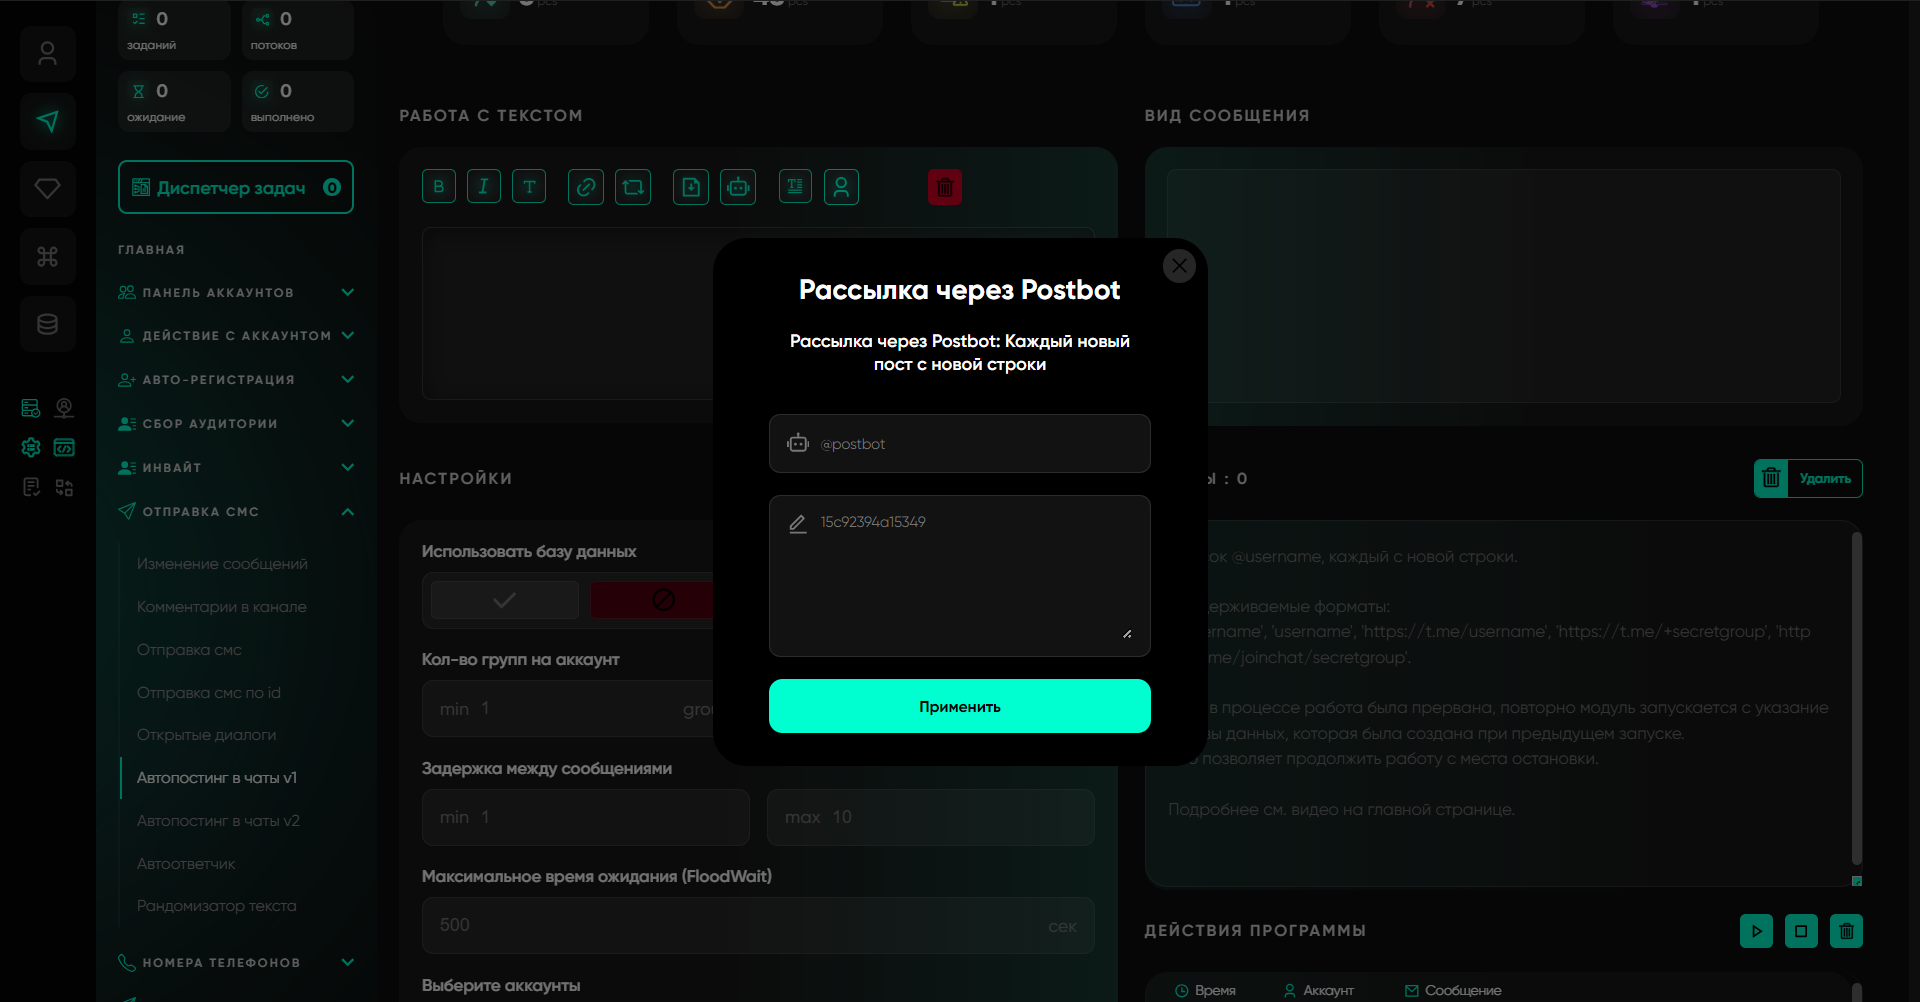Viewport: 1920px width, 1002px height.
Task: Open Диспетчер задач
Action: [x=236, y=187]
